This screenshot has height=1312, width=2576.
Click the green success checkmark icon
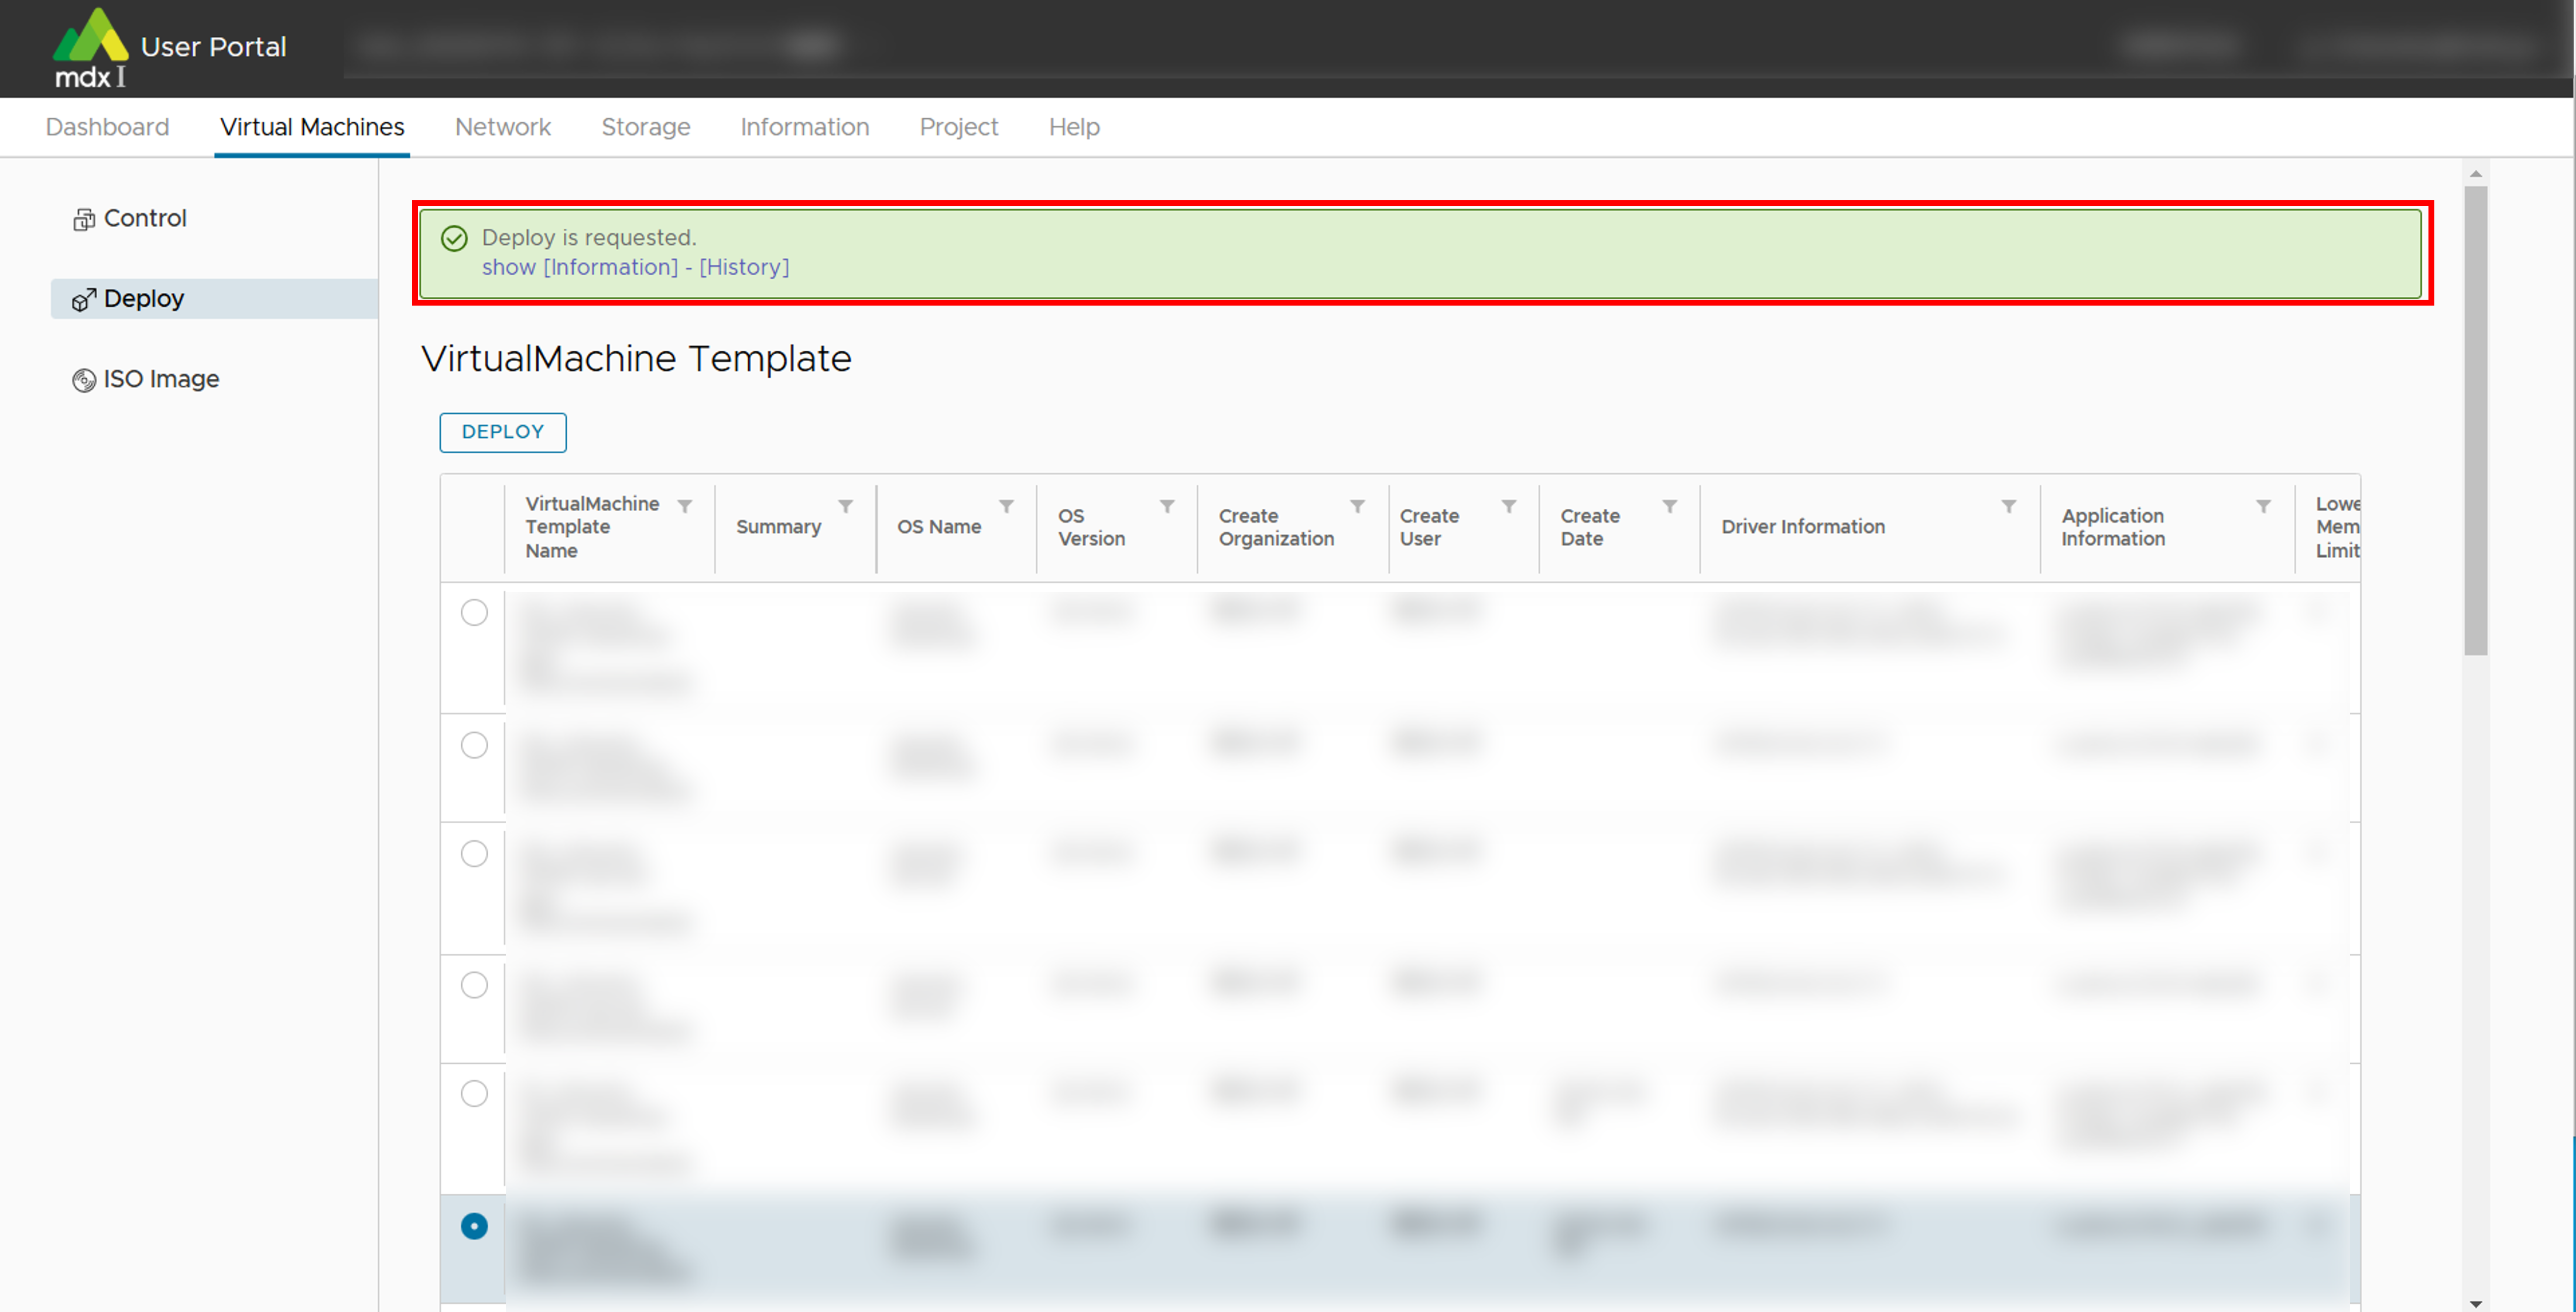click(454, 238)
